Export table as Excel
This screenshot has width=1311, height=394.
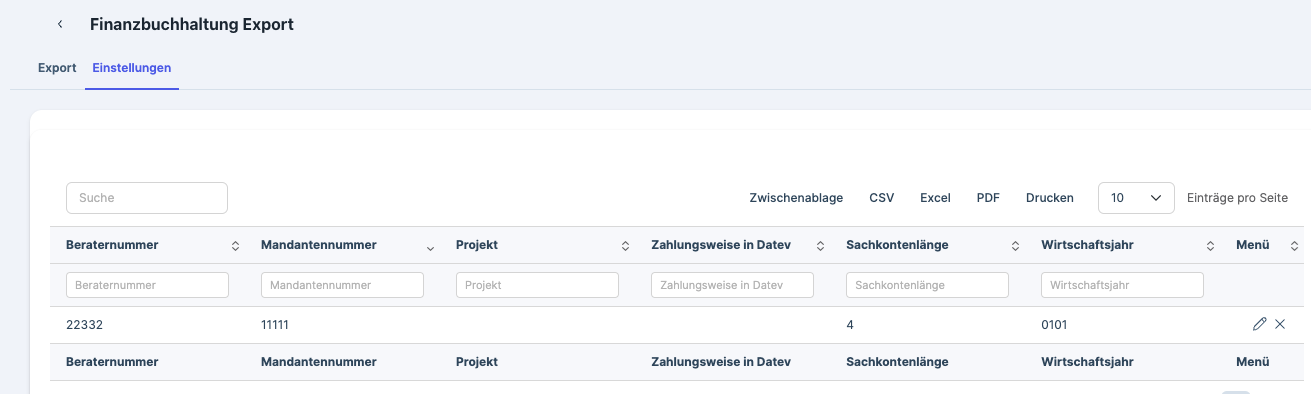click(935, 198)
